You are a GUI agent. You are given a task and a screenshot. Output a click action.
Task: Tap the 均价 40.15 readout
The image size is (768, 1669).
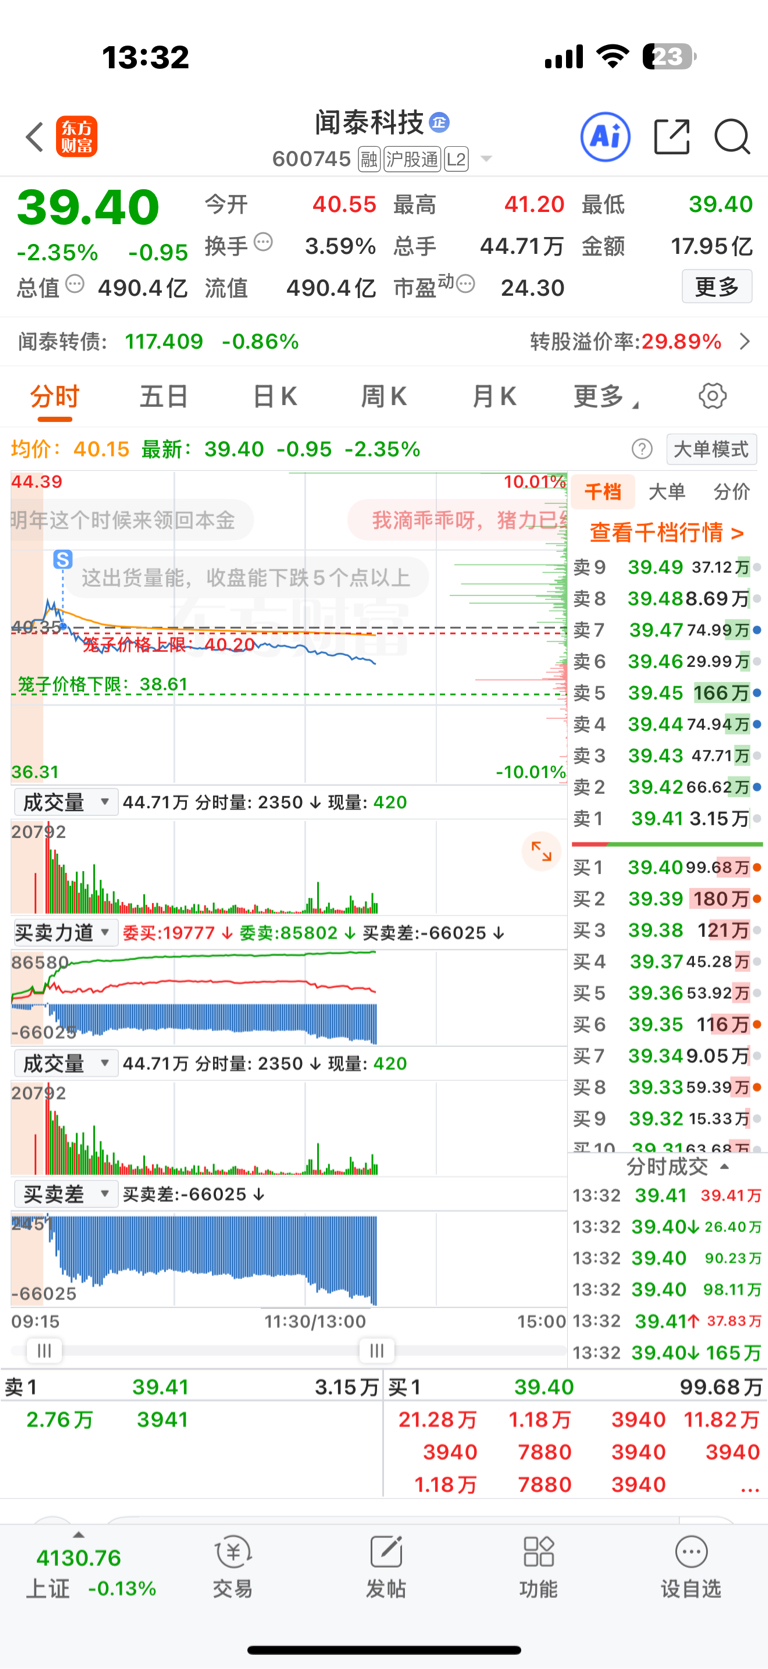(x=70, y=449)
